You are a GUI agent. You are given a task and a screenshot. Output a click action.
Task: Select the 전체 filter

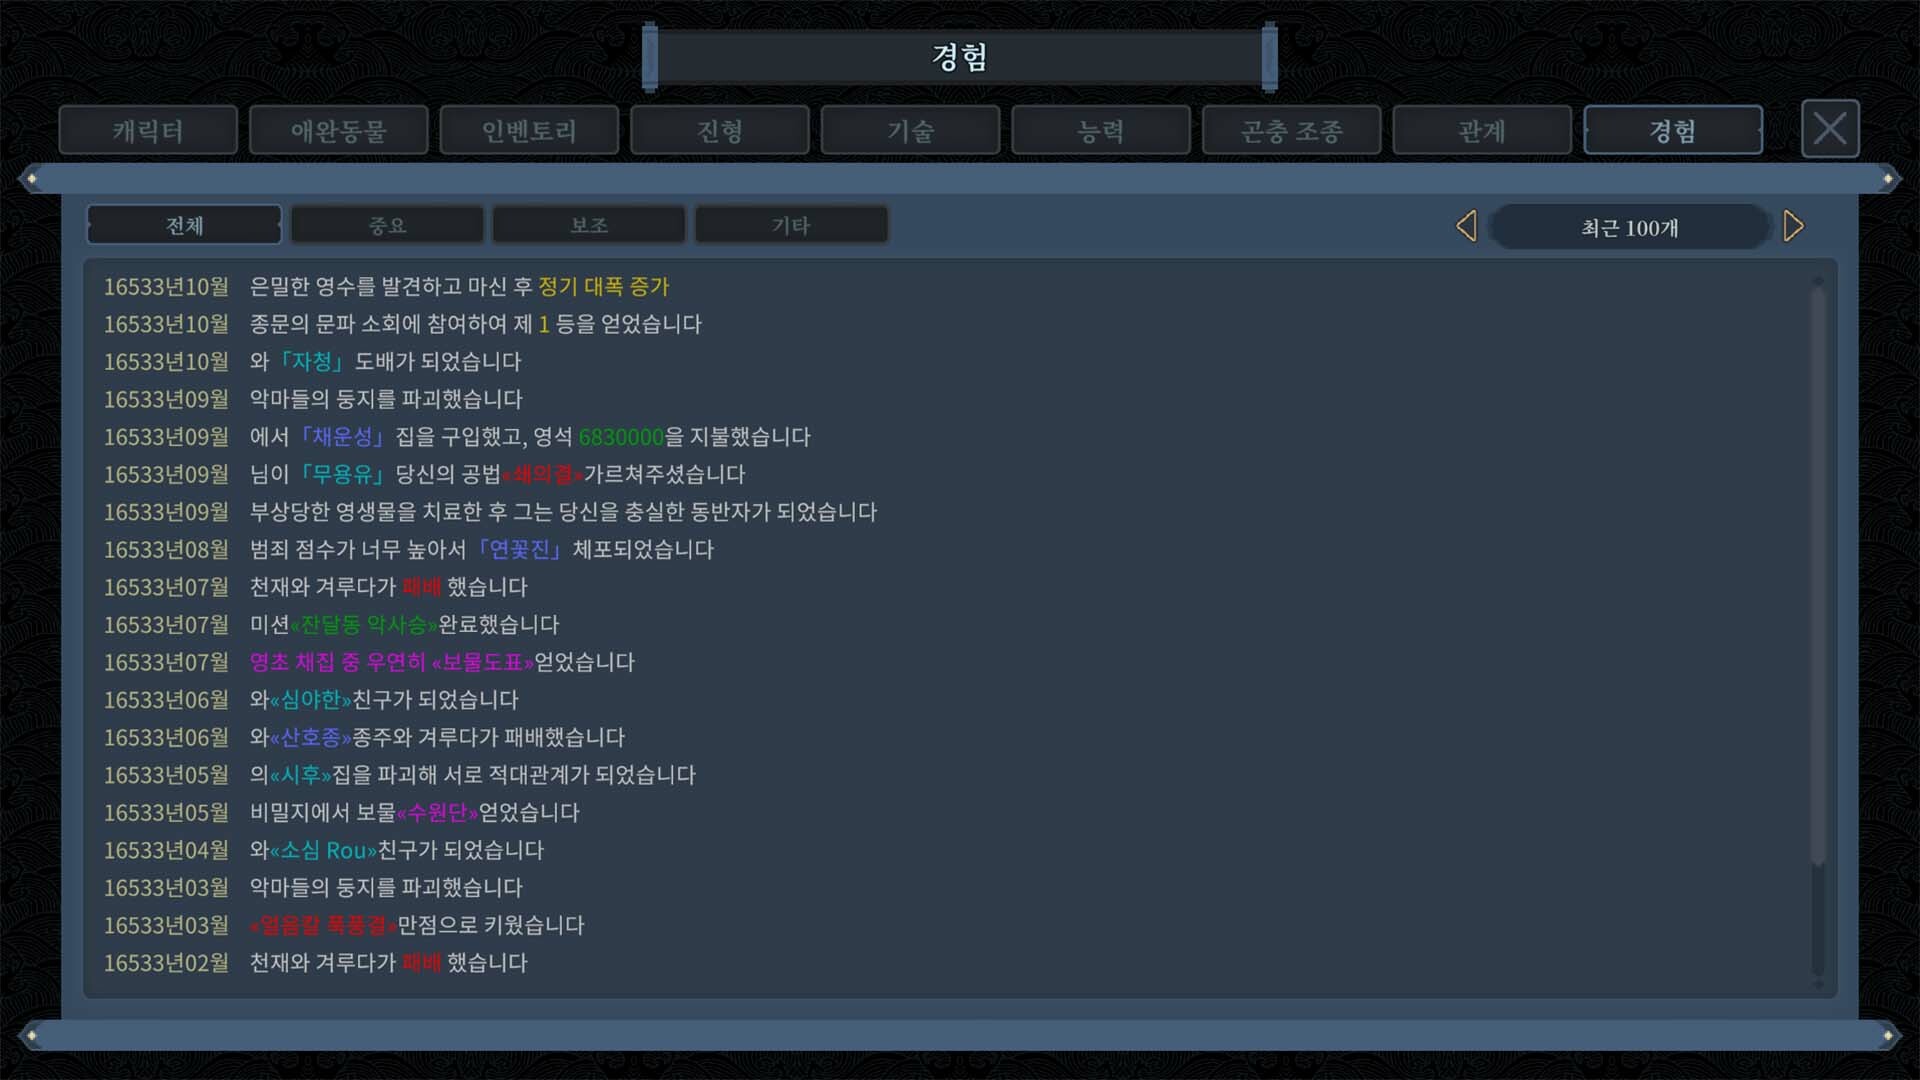click(x=184, y=225)
